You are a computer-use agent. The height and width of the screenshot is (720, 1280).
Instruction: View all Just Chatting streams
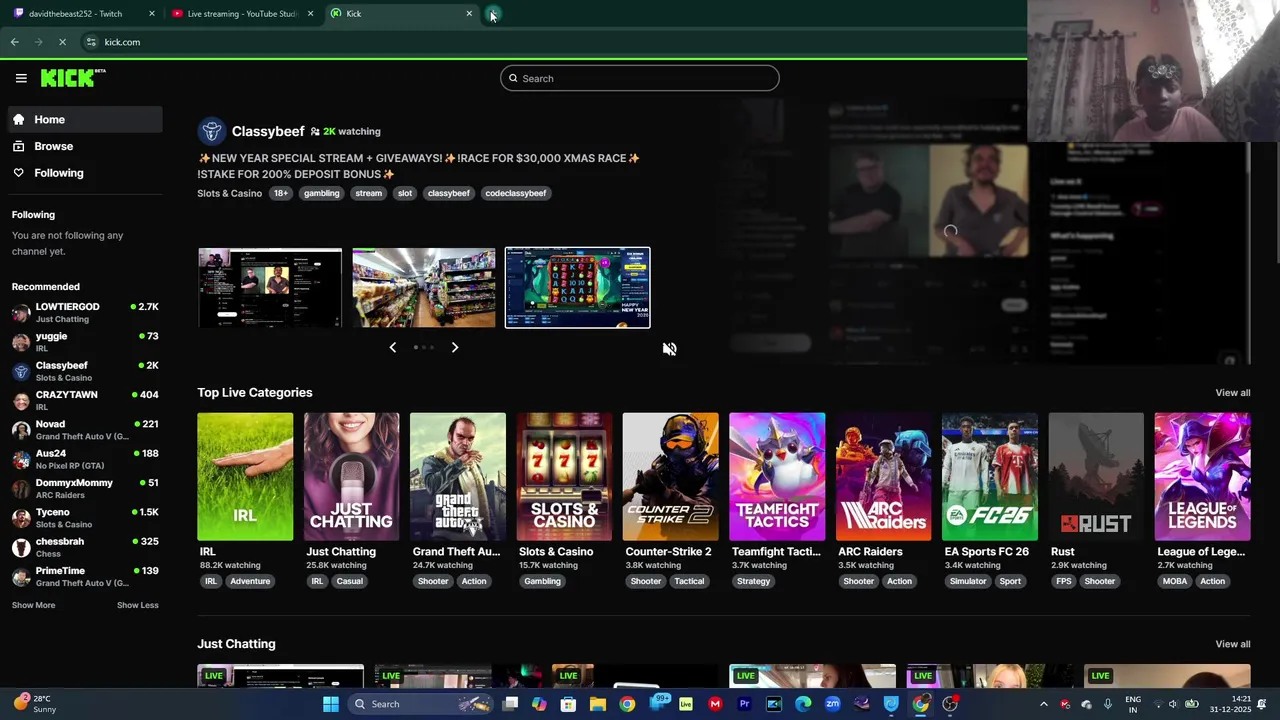click(1232, 644)
